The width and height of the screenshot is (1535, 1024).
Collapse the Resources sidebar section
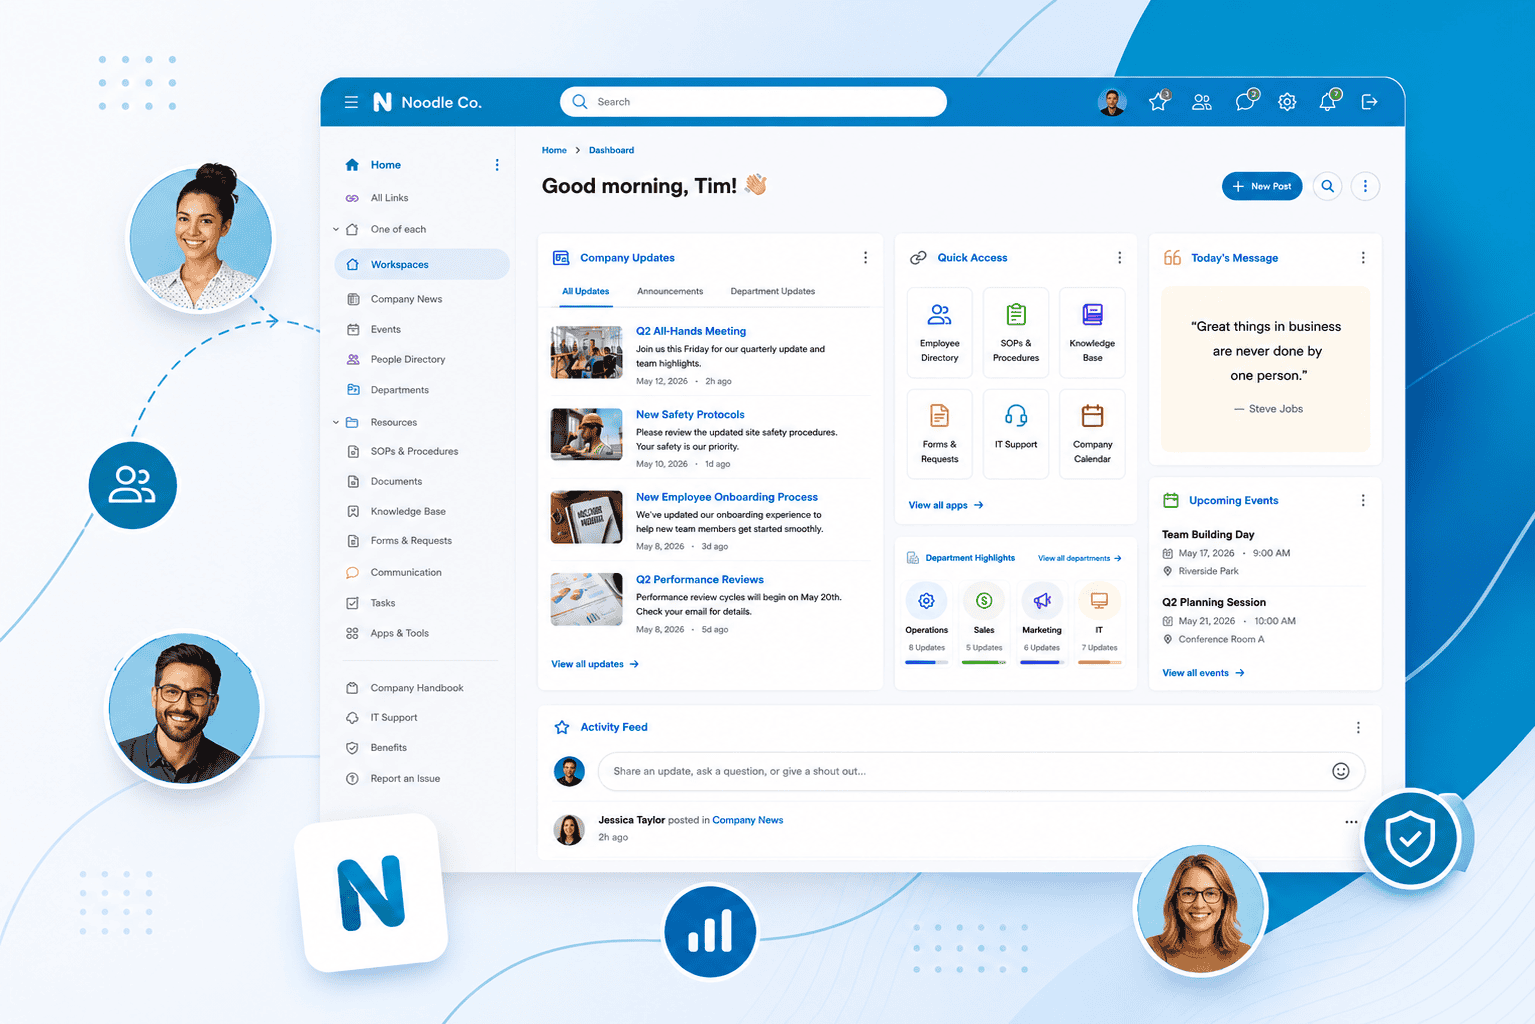click(x=336, y=422)
